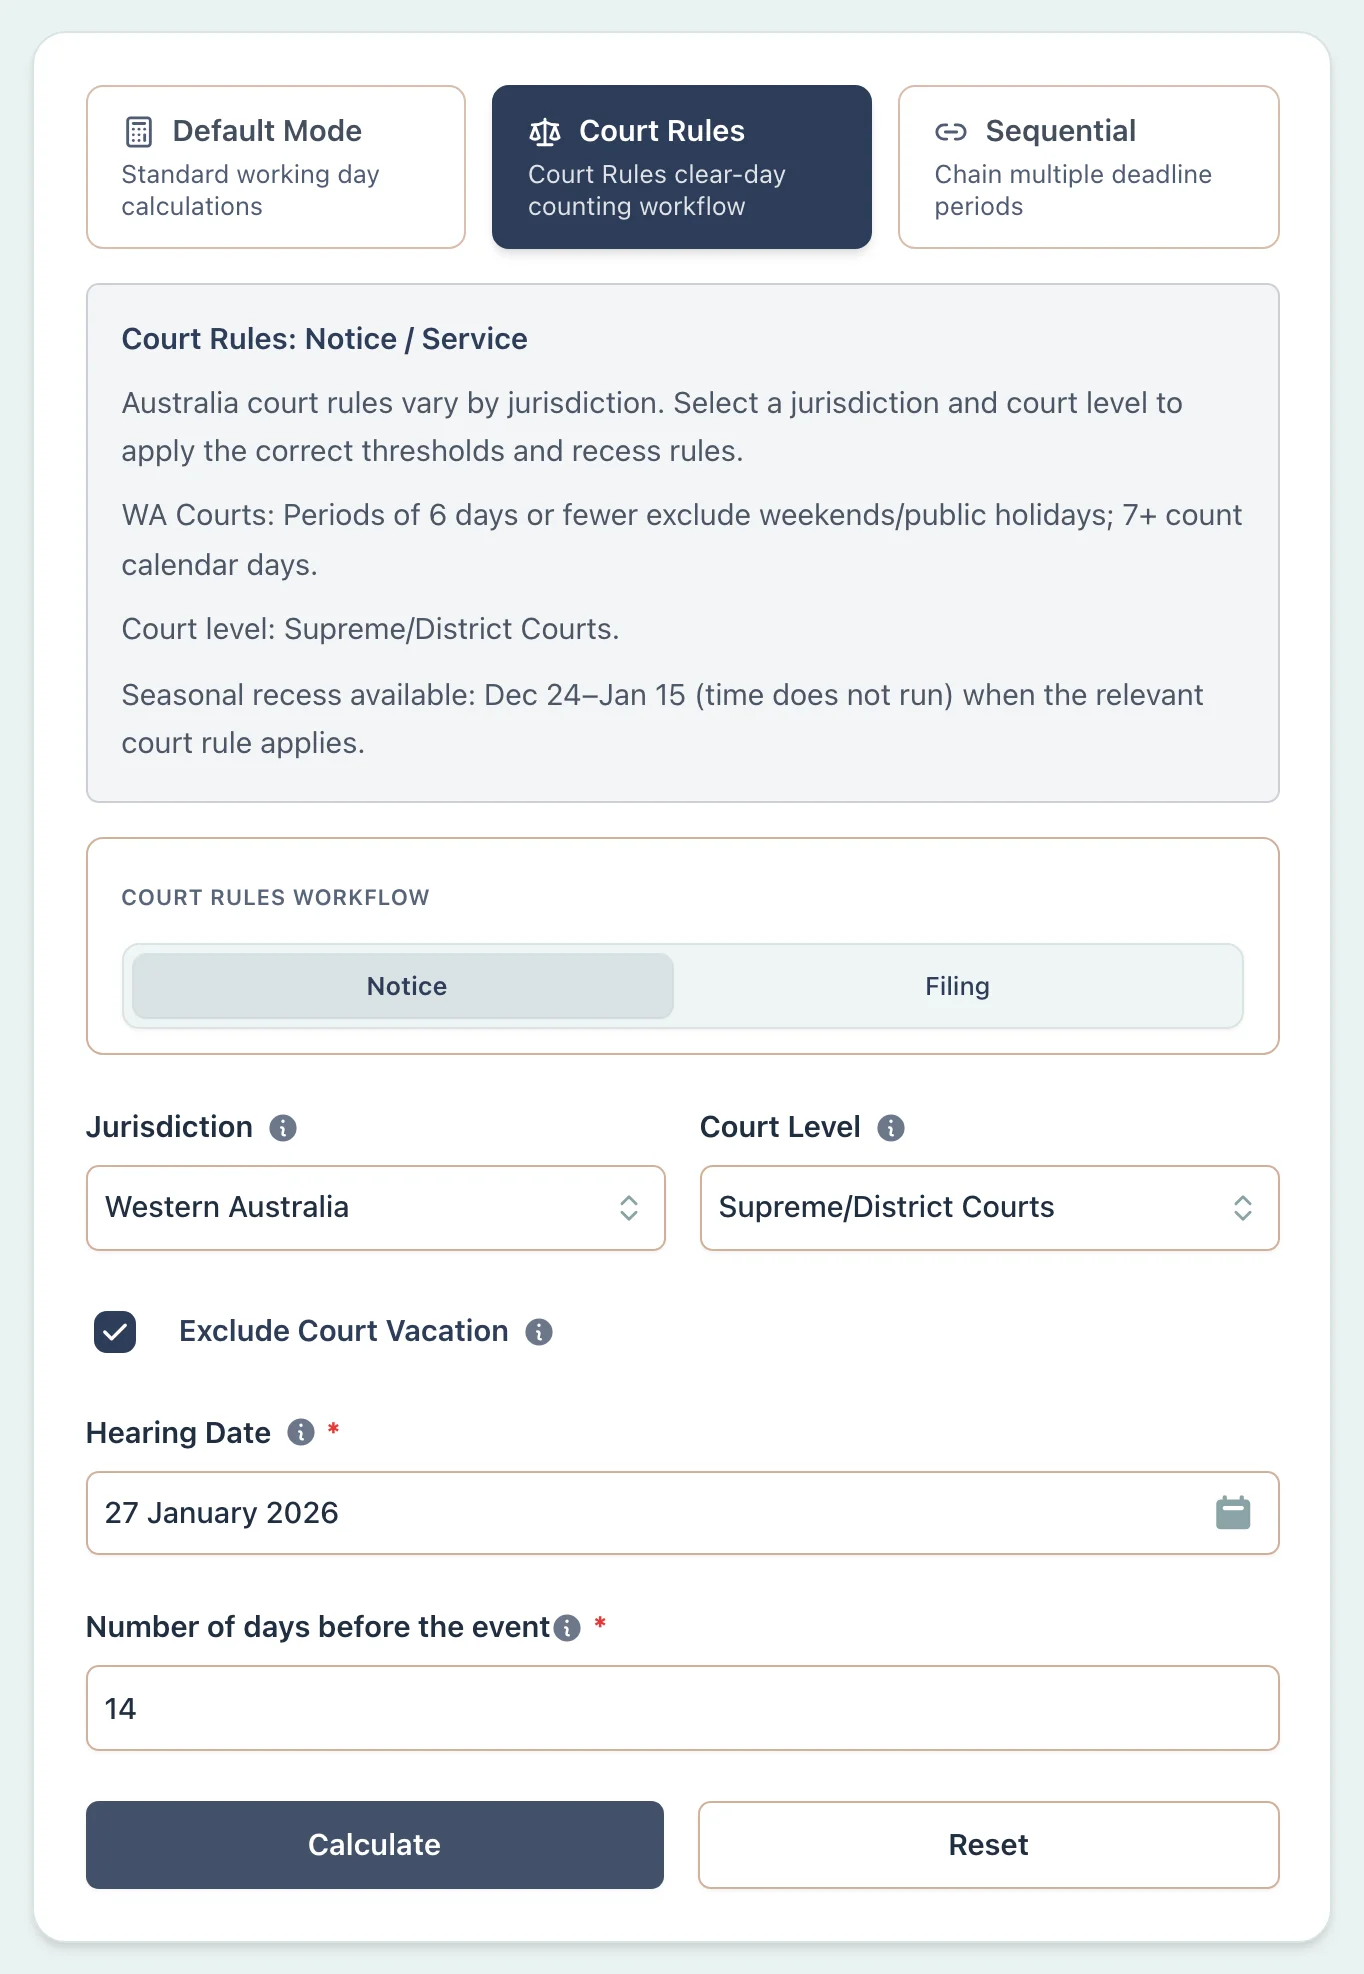
Task: Click the scales icon on Court Rules card
Action: 544,130
